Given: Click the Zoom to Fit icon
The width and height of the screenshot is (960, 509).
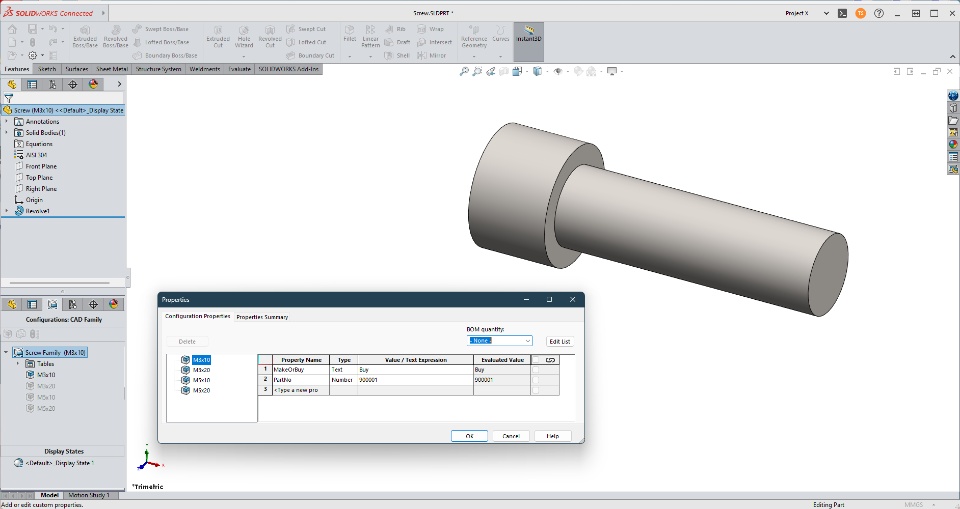Looking at the screenshot, I should coord(465,72).
